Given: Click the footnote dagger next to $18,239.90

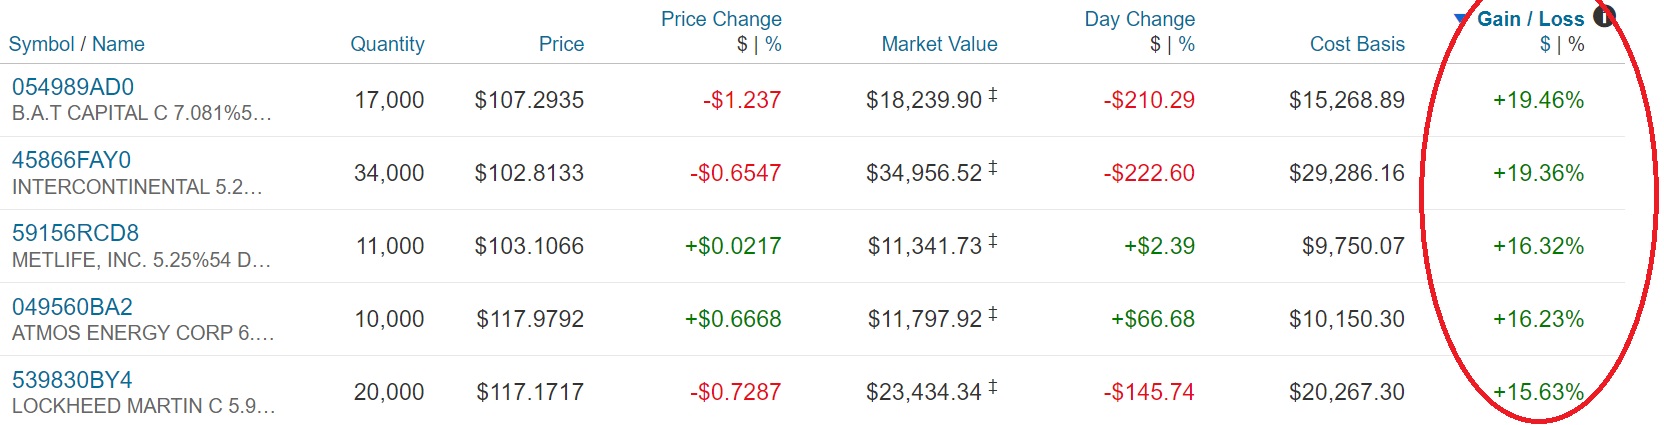Looking at the screenshot, I should point(993,95).
